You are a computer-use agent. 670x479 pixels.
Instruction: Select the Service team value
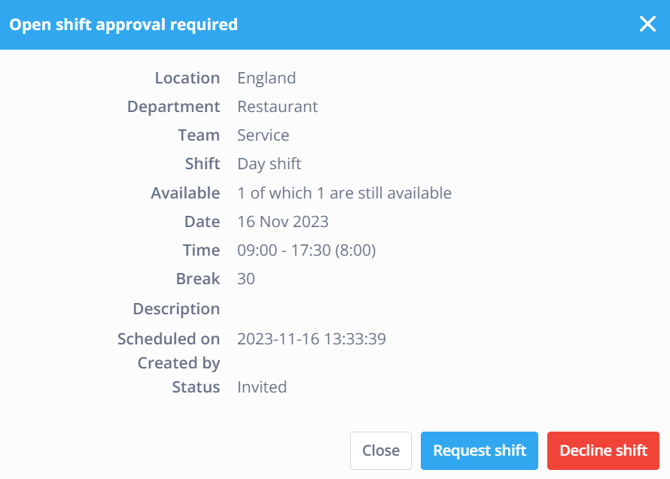point(263,135)
